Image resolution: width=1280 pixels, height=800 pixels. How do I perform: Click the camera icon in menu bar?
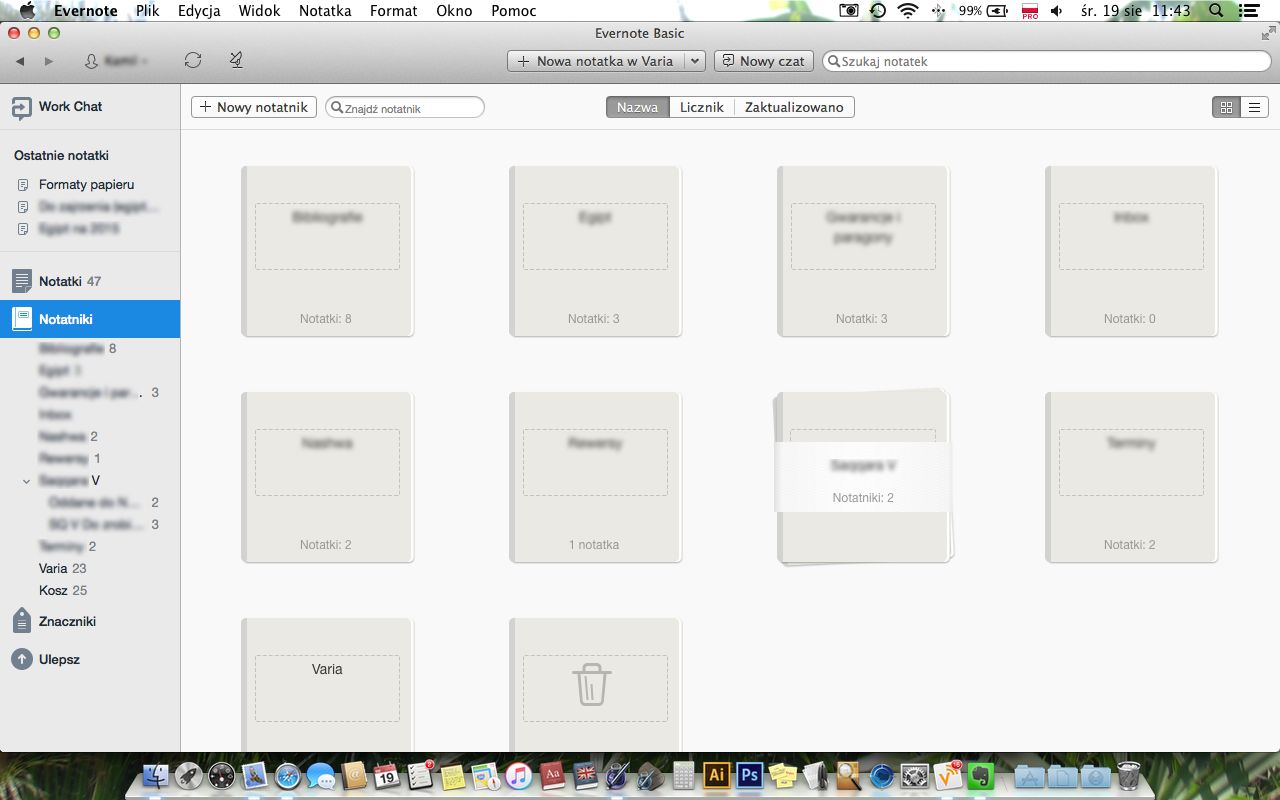click(x=848, y=11)
